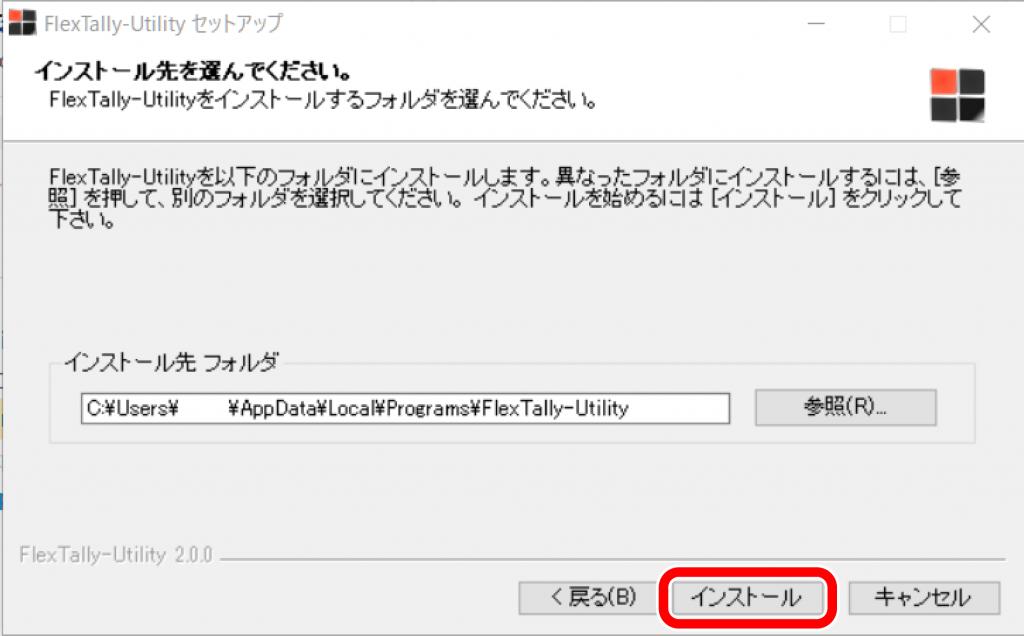Click the FlexTally-Utility title bar app icon

coord(22,24)
